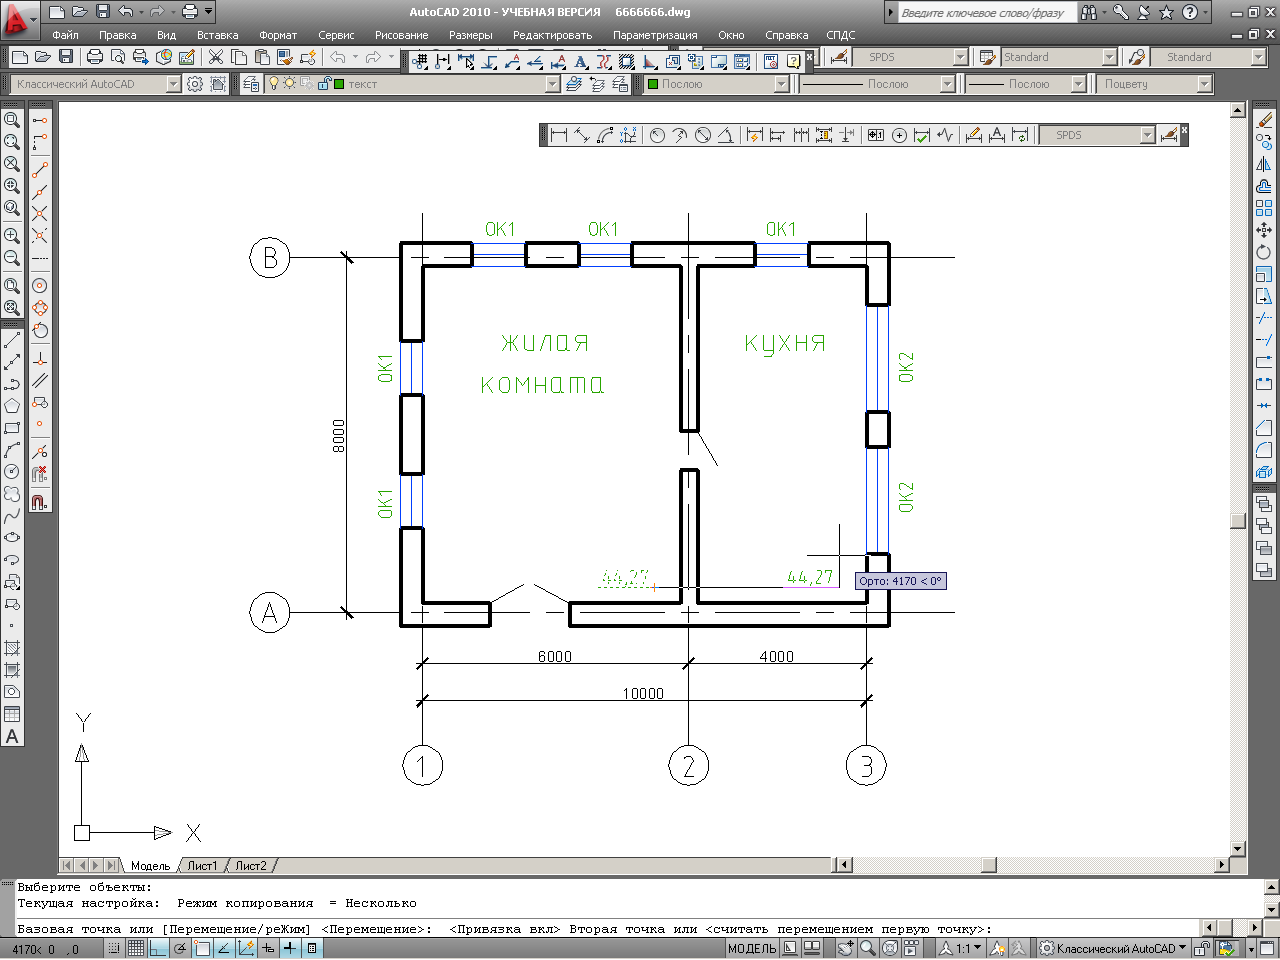Close the floating dimension toolbar
The height and width of the screenshot is (960, 1280).
coord(1184,130)
